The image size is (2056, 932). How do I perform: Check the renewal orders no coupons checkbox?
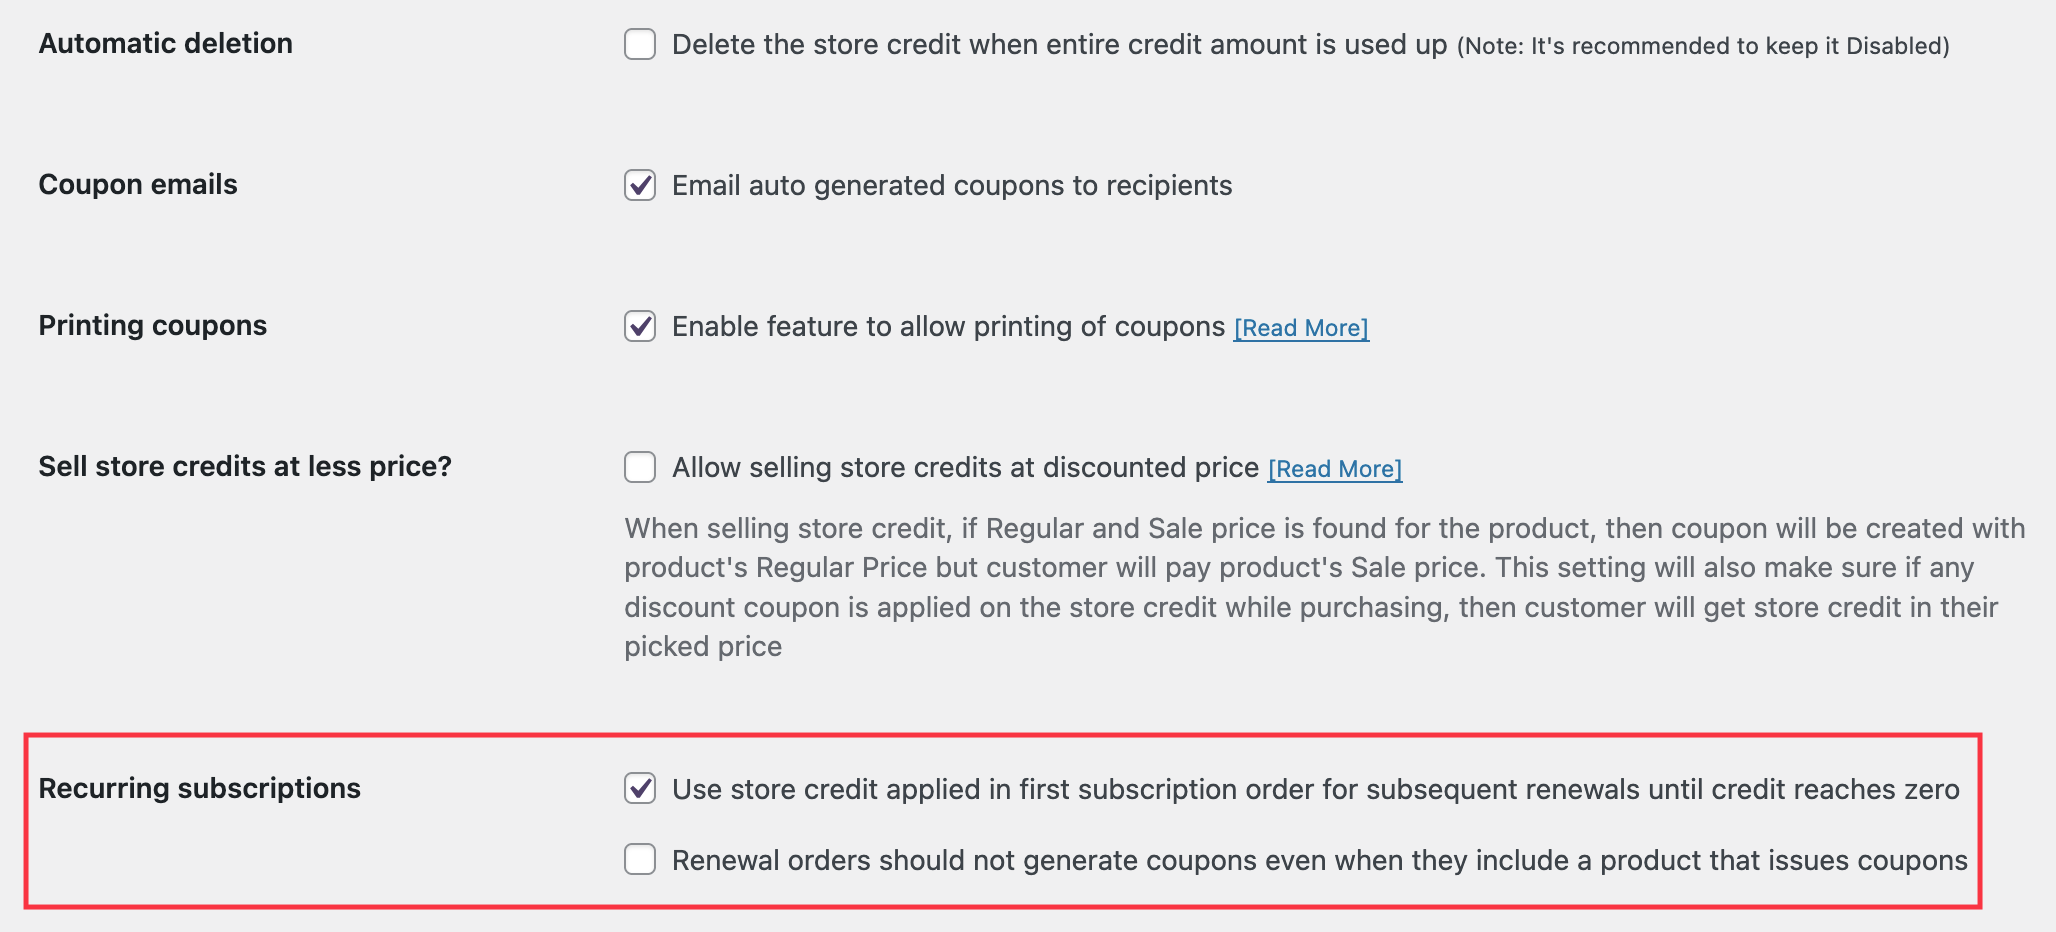coord(640,860)
